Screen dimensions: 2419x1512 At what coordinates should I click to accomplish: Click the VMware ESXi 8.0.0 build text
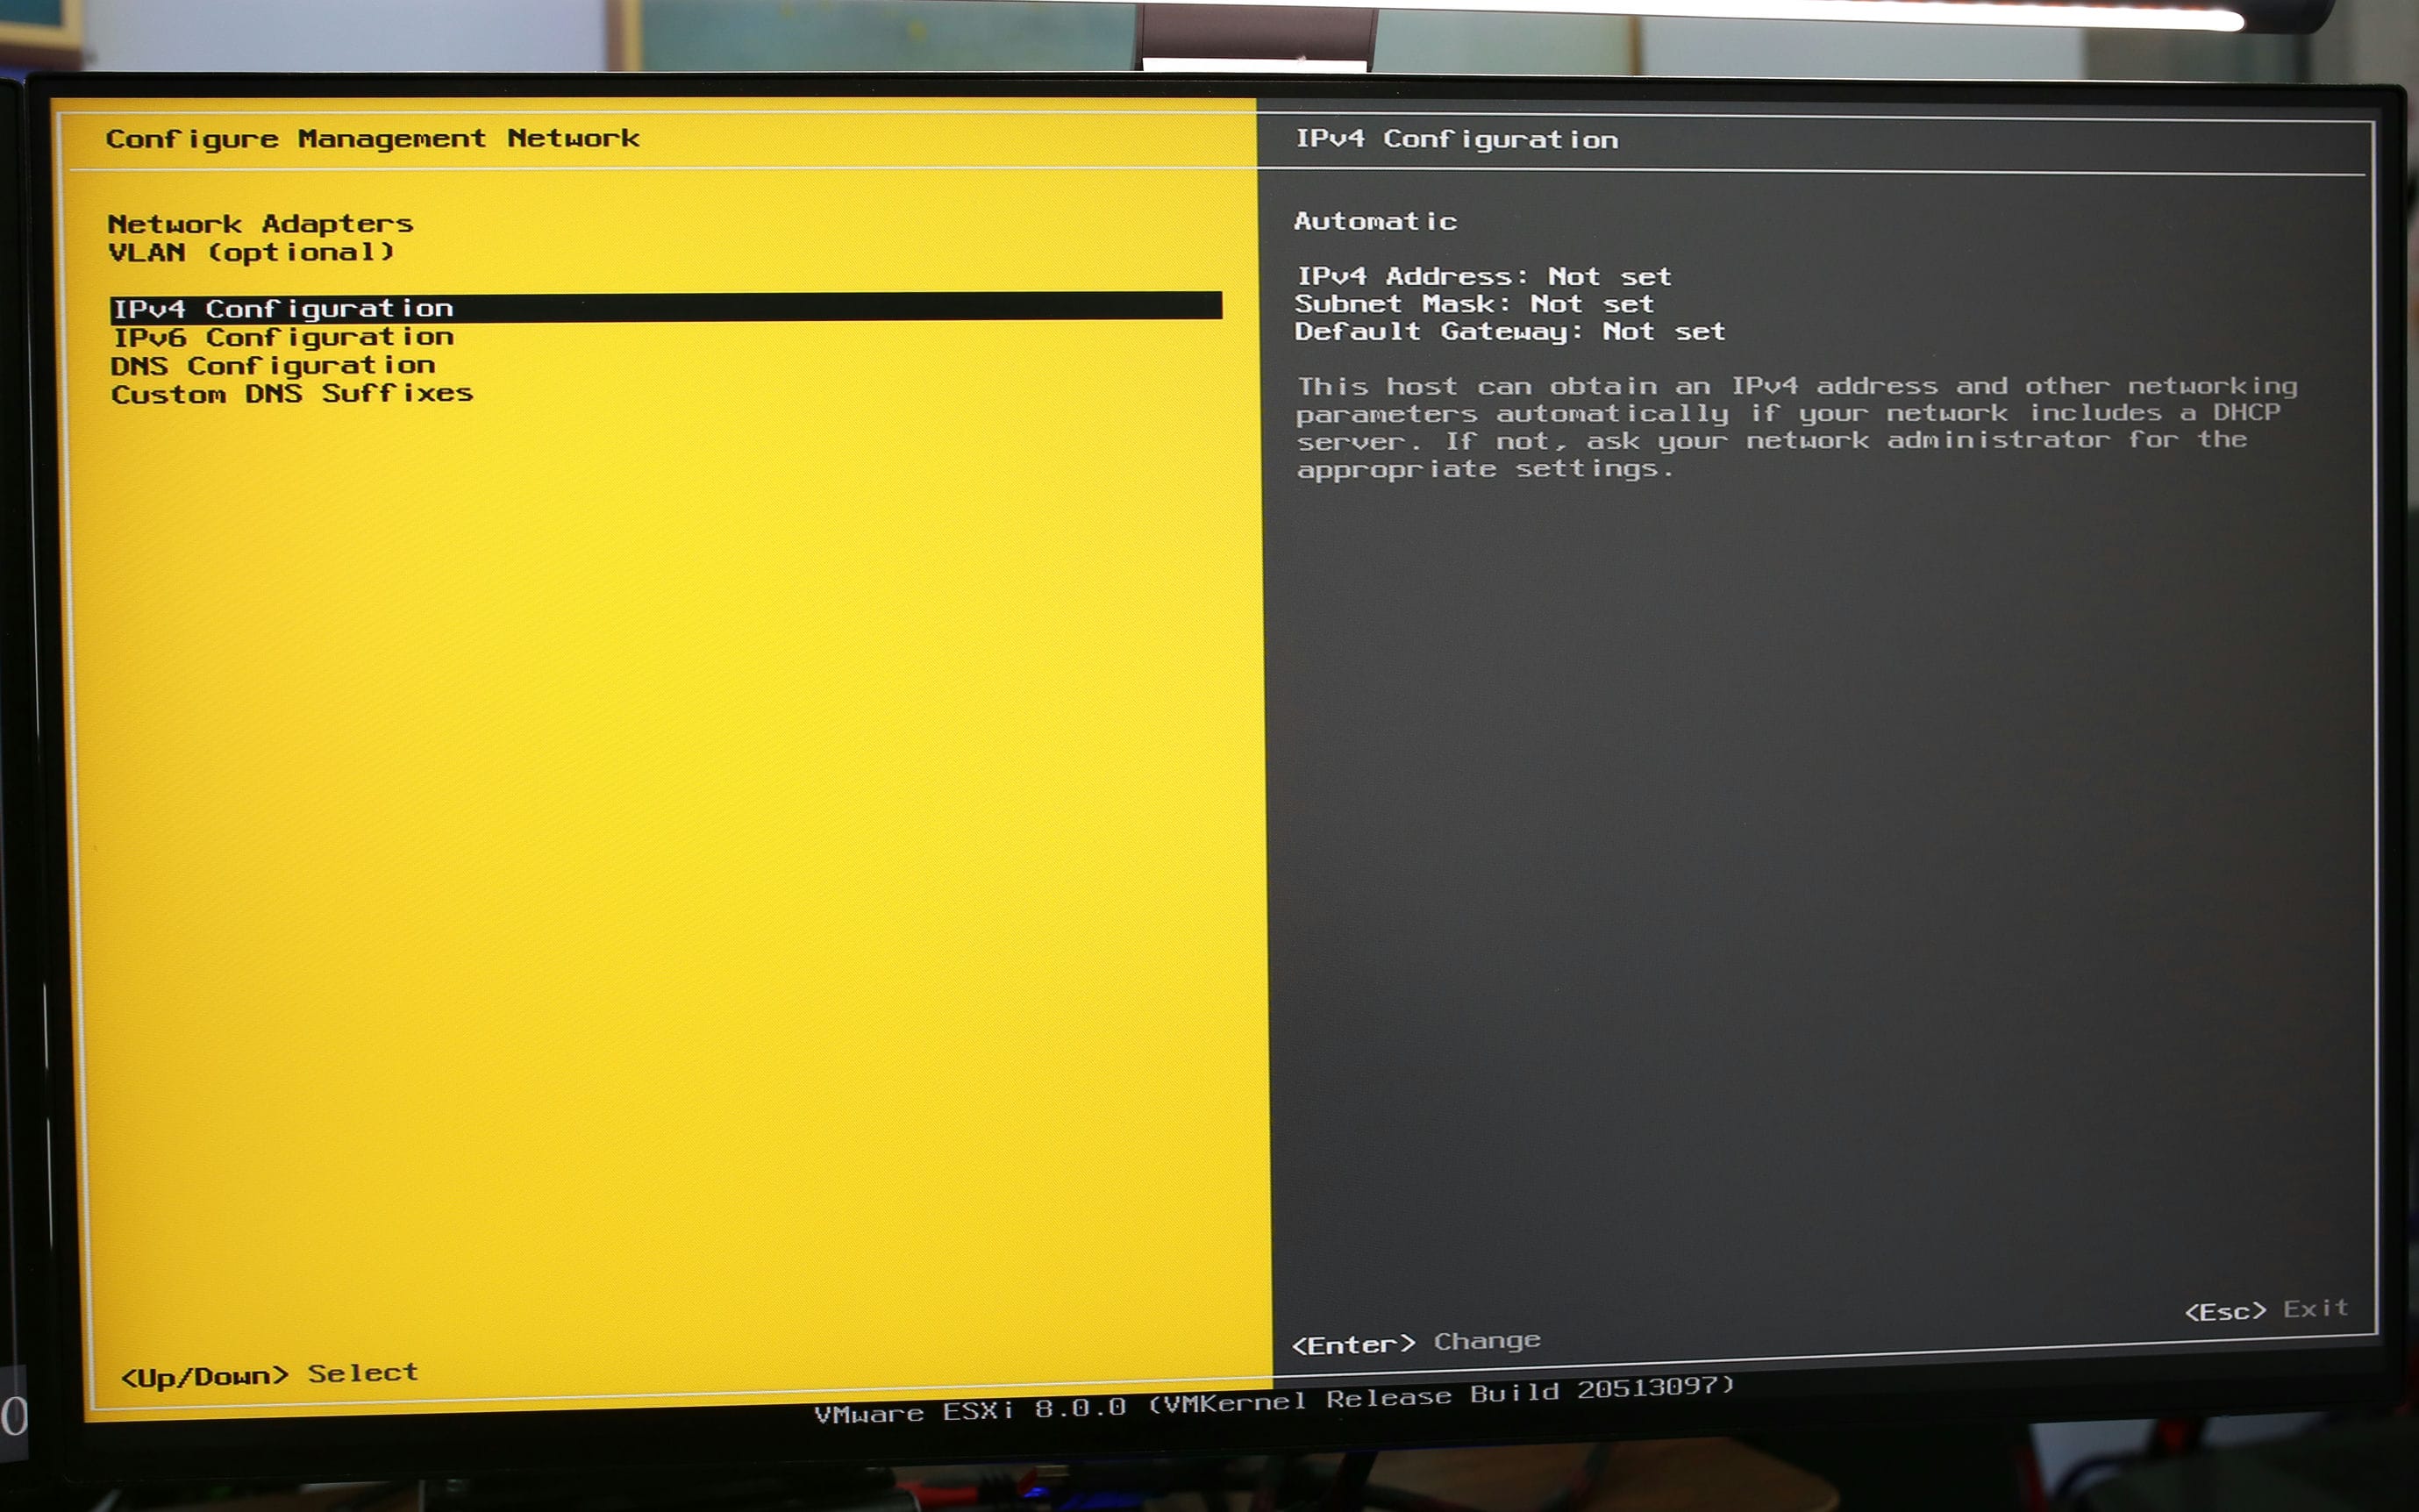tap(1274, 1400)
